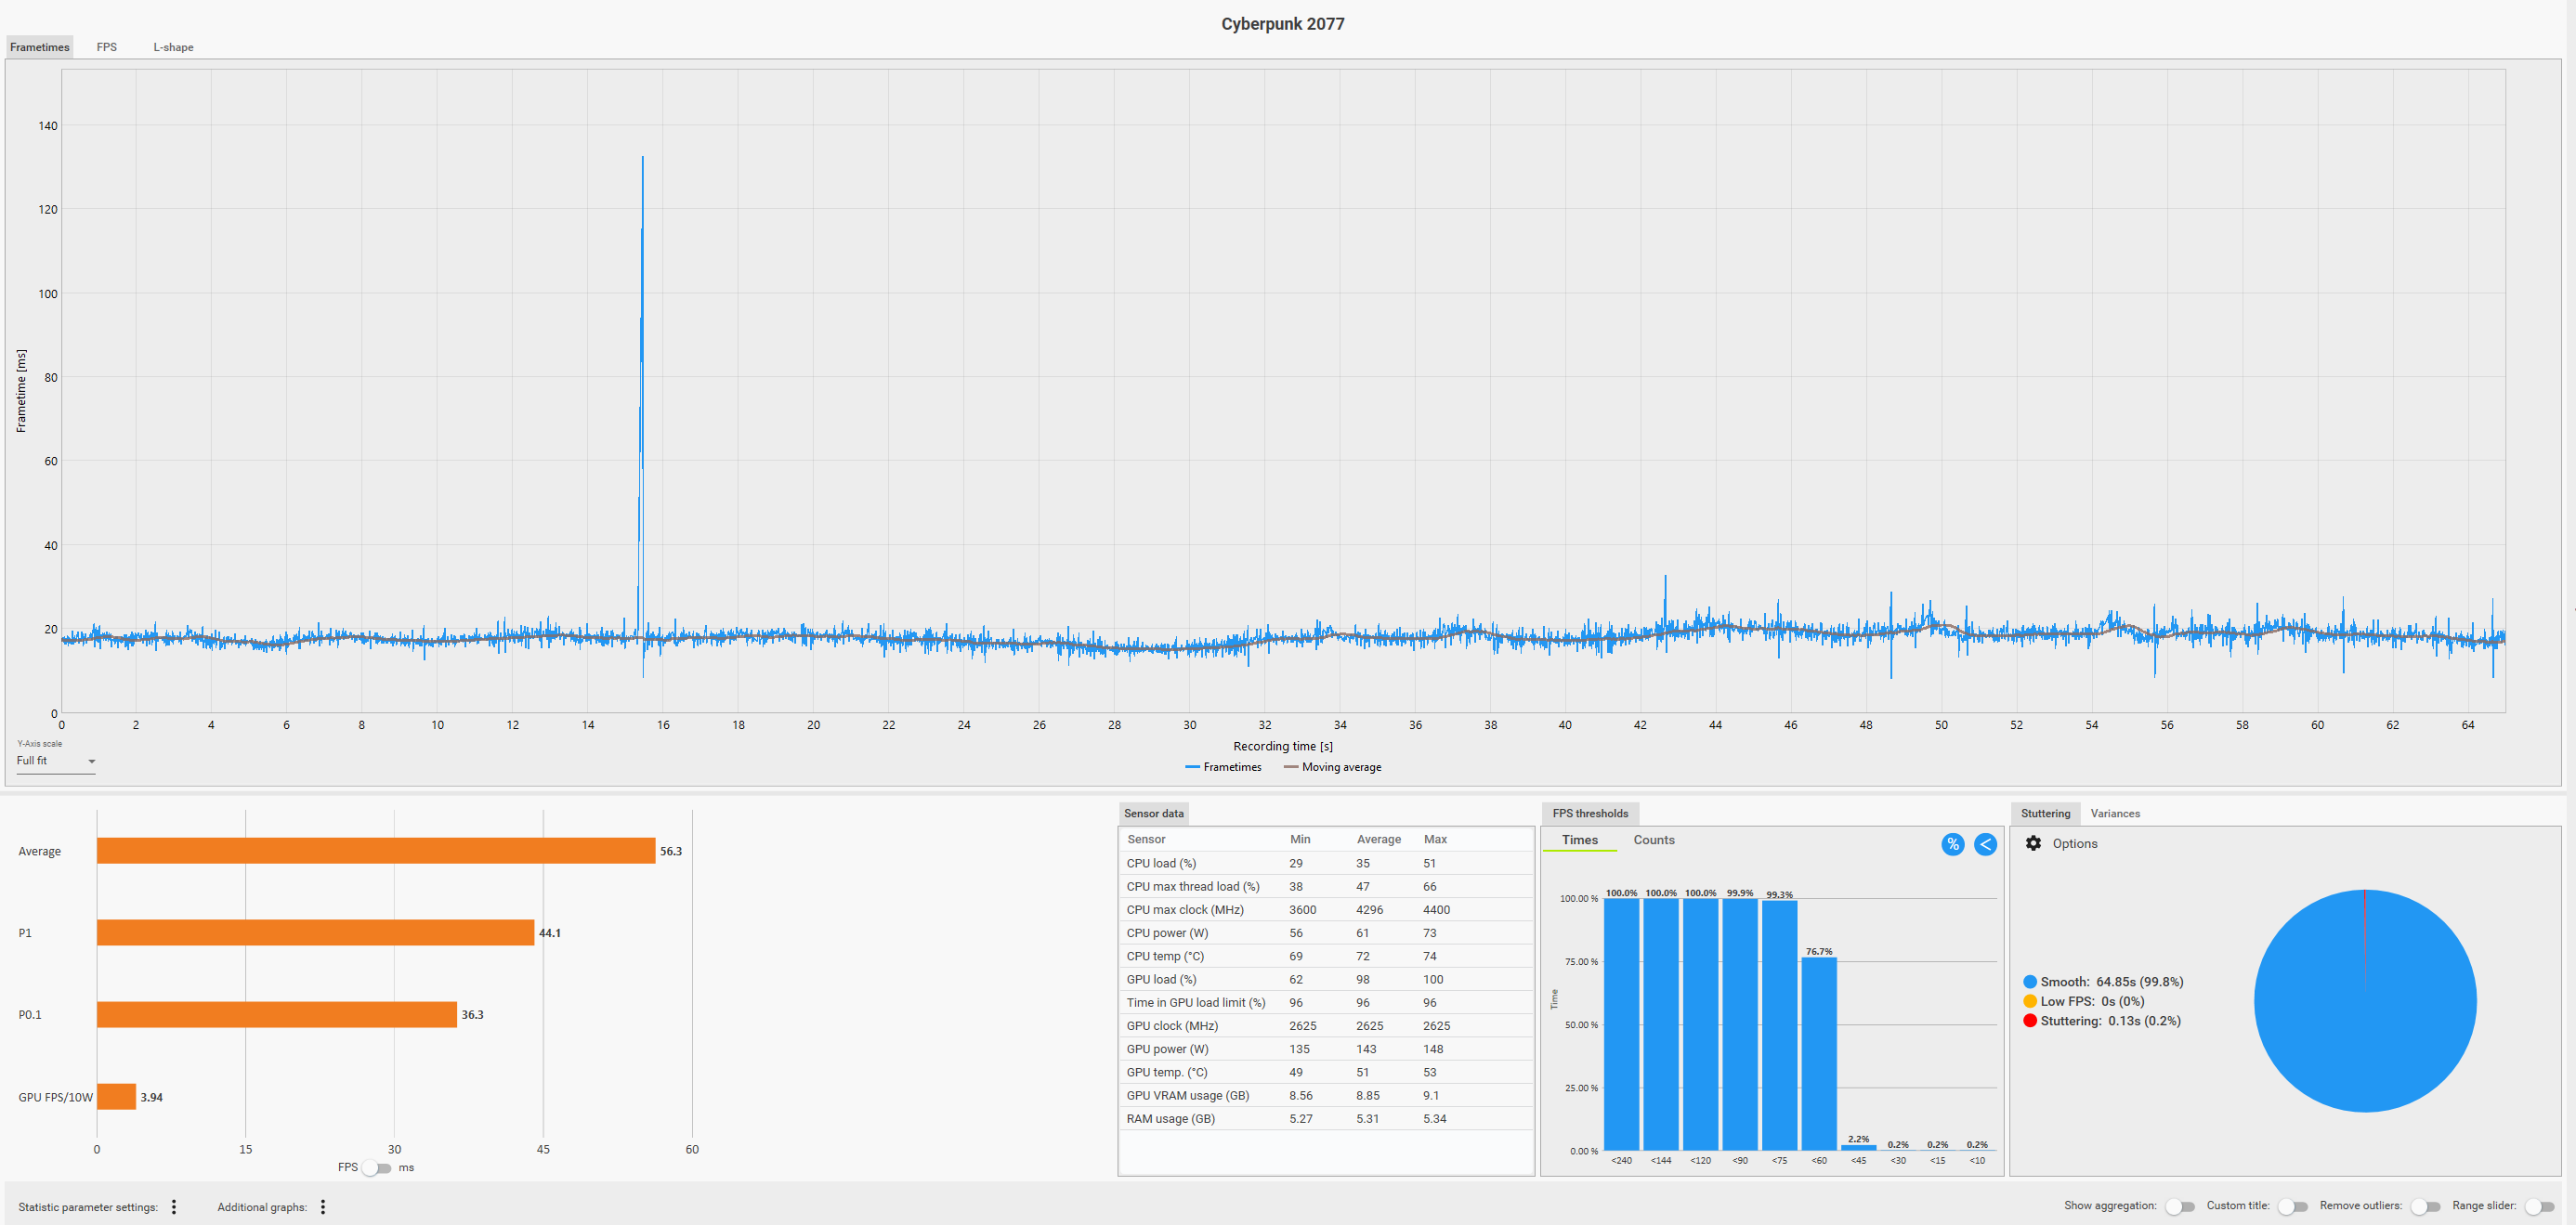This screenshot has height=1225, width=2576.
Task: Open Statistic parameter settings three-dot menu
Action: point(174,1207)
